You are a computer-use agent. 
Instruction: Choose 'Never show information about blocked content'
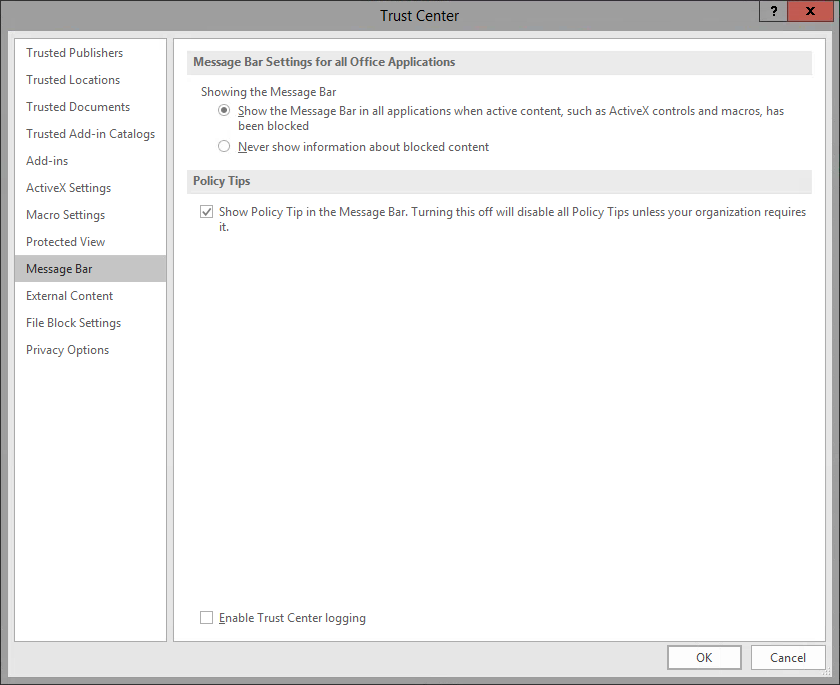(x=224, y=146)
